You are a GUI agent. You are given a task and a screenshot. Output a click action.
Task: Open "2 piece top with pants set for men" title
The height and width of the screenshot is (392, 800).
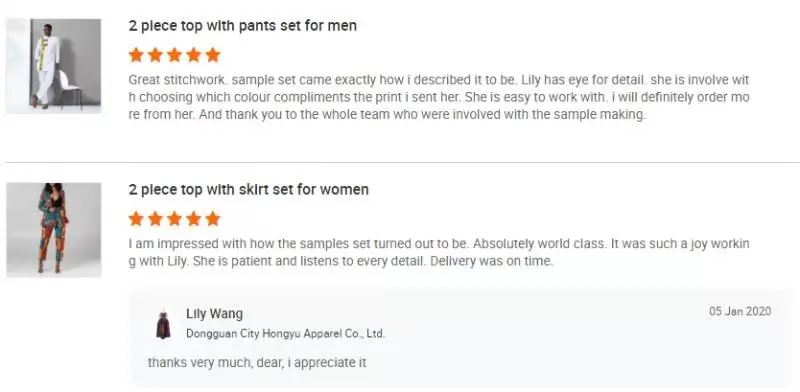(243, 26)
